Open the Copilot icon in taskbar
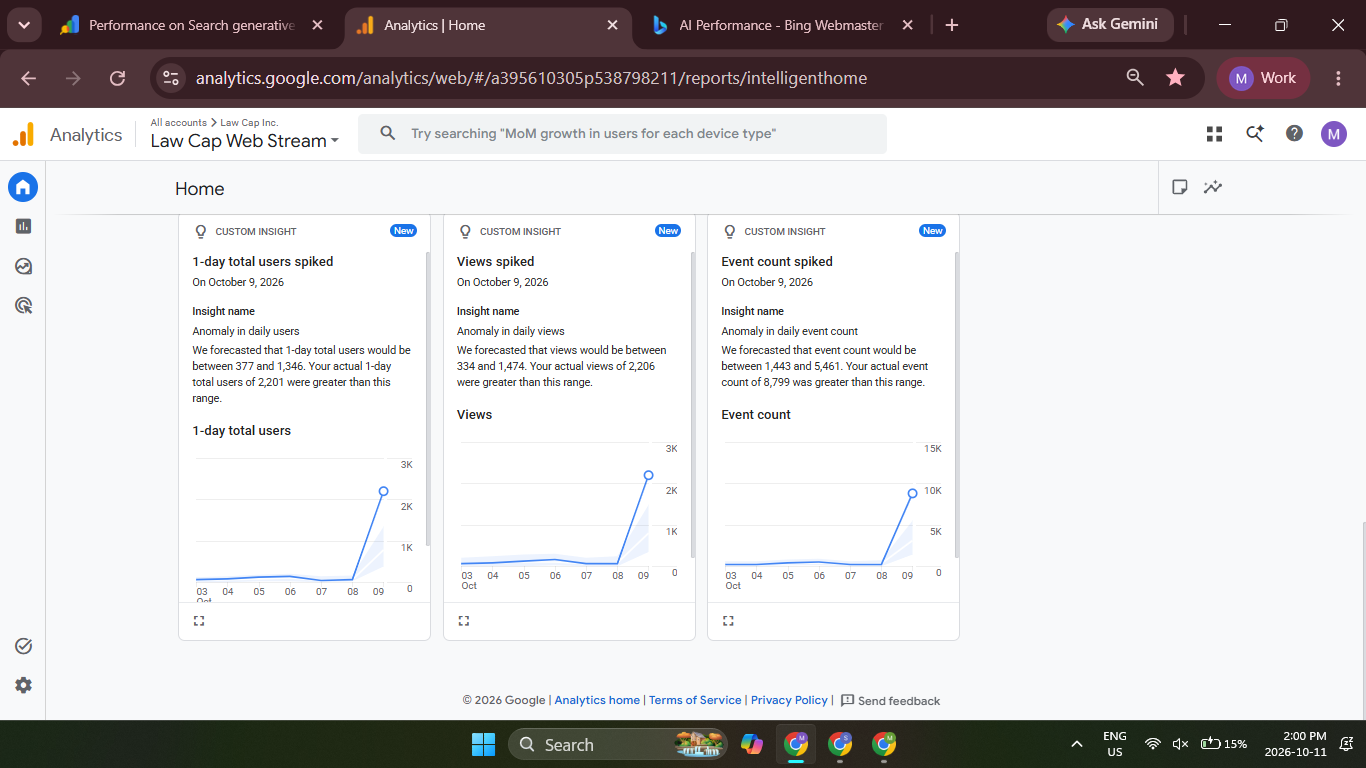 coord(752,744)
